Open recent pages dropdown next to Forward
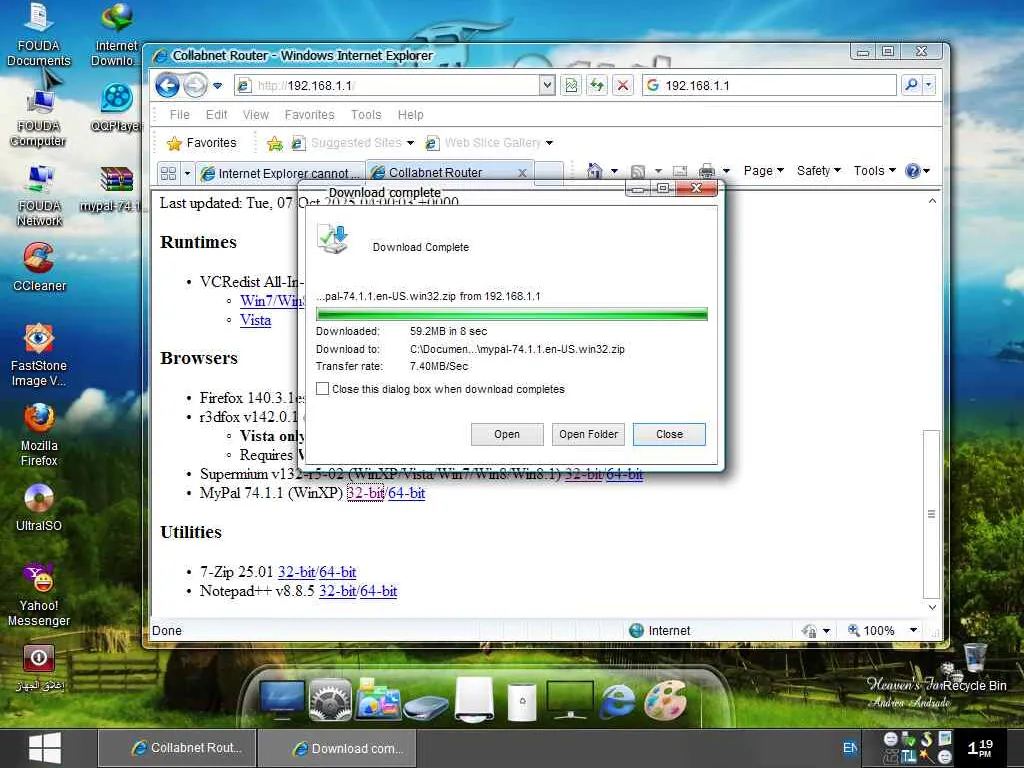The image size is (1024, 768). [217, 86]
